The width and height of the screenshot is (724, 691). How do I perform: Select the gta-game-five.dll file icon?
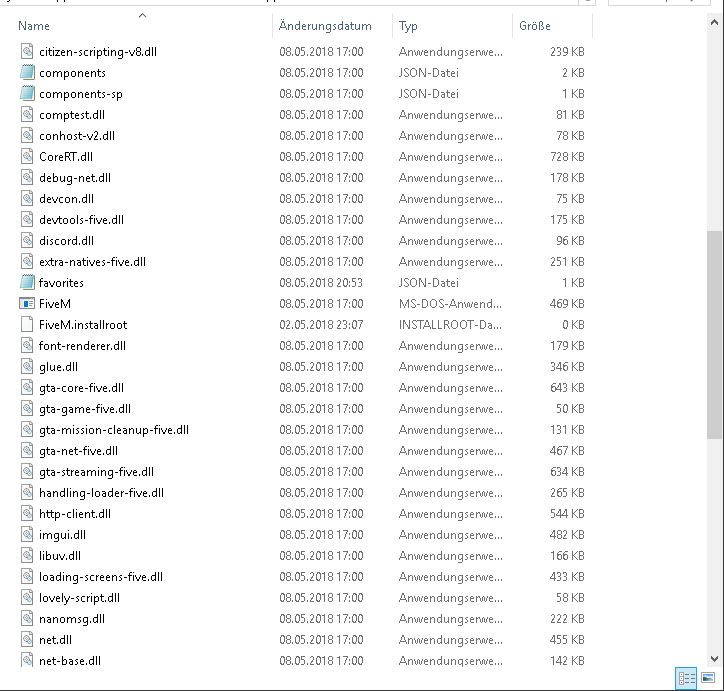coord(27,409)
